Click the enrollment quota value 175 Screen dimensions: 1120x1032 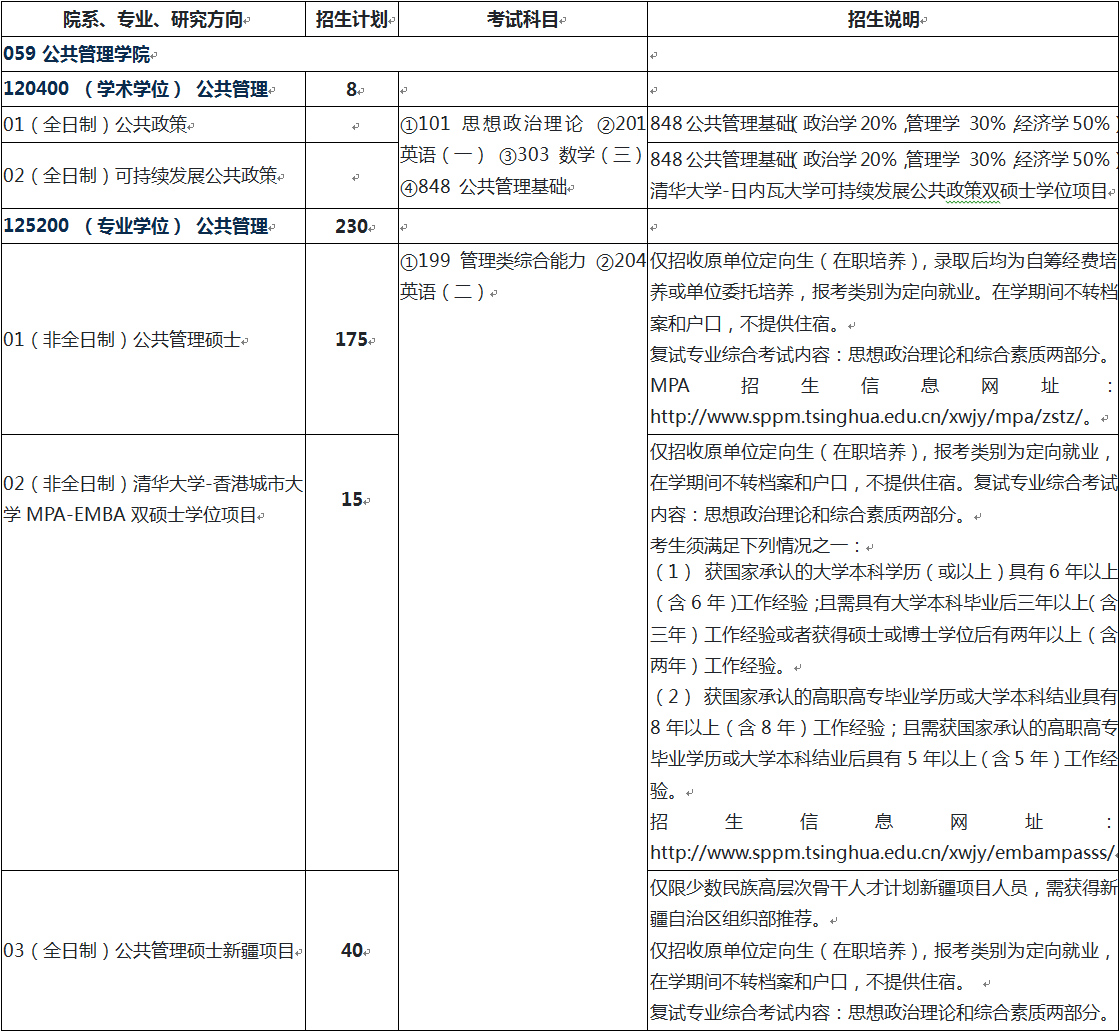(x=351, y=340)
